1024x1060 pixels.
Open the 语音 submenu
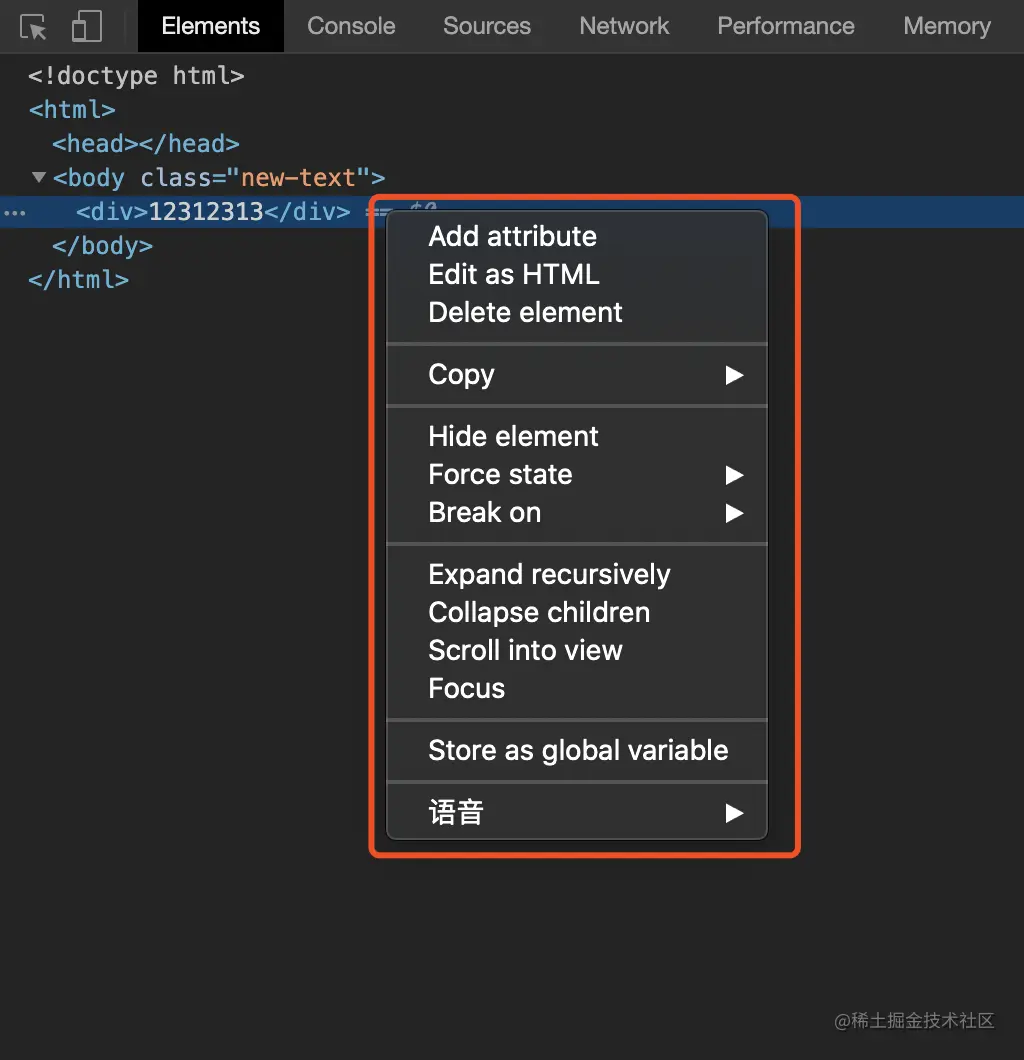(x=736, y=812)
